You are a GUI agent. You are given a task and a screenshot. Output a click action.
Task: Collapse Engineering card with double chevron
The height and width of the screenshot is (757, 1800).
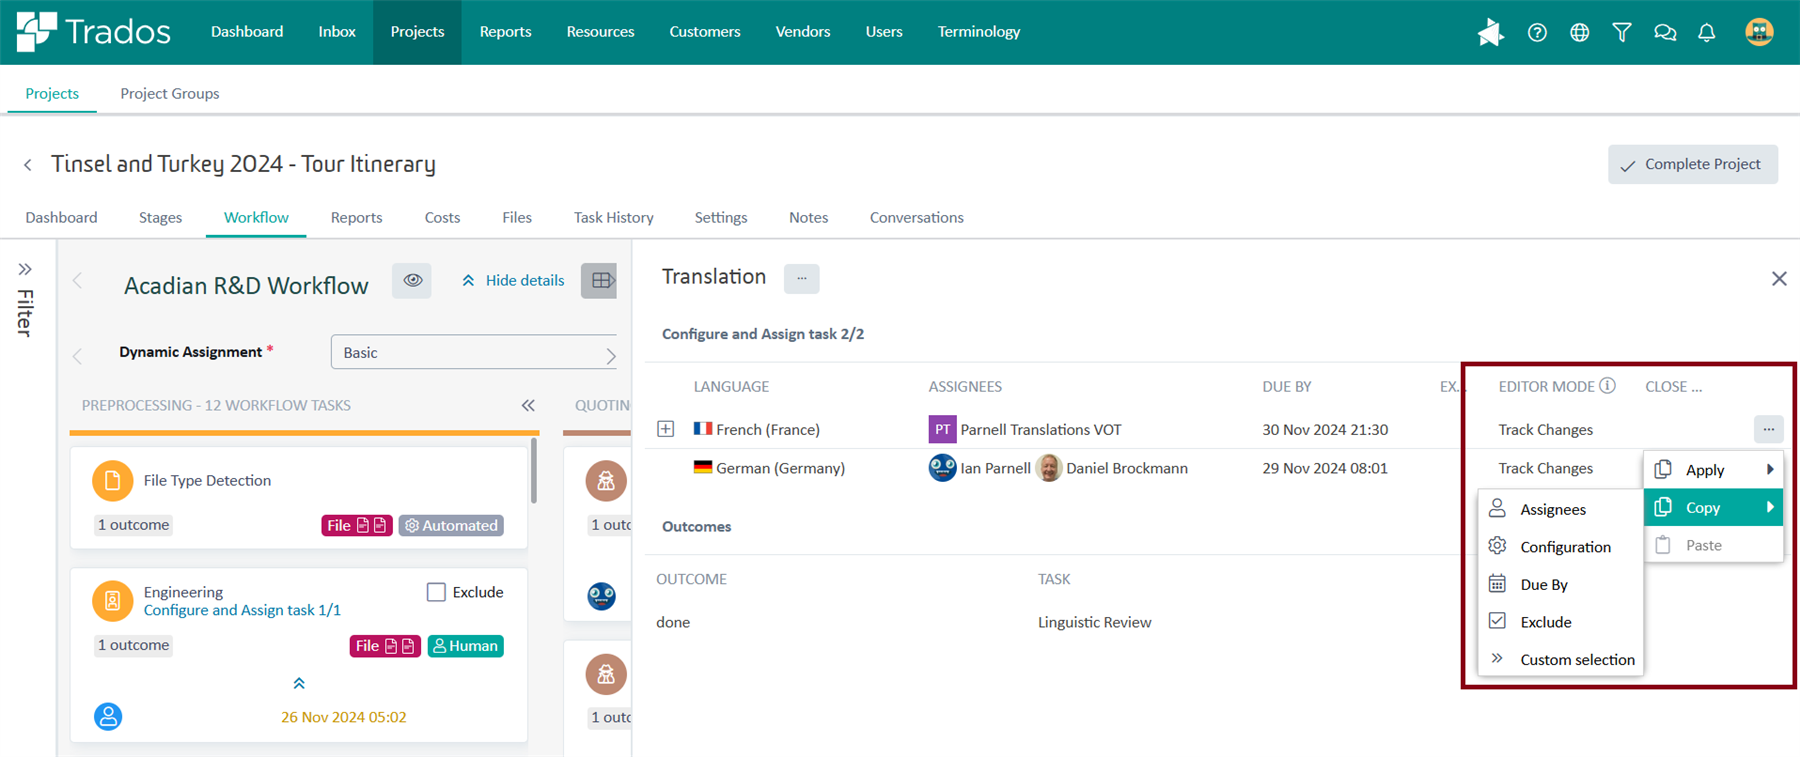pyautogui.click(x=299, y=684)
